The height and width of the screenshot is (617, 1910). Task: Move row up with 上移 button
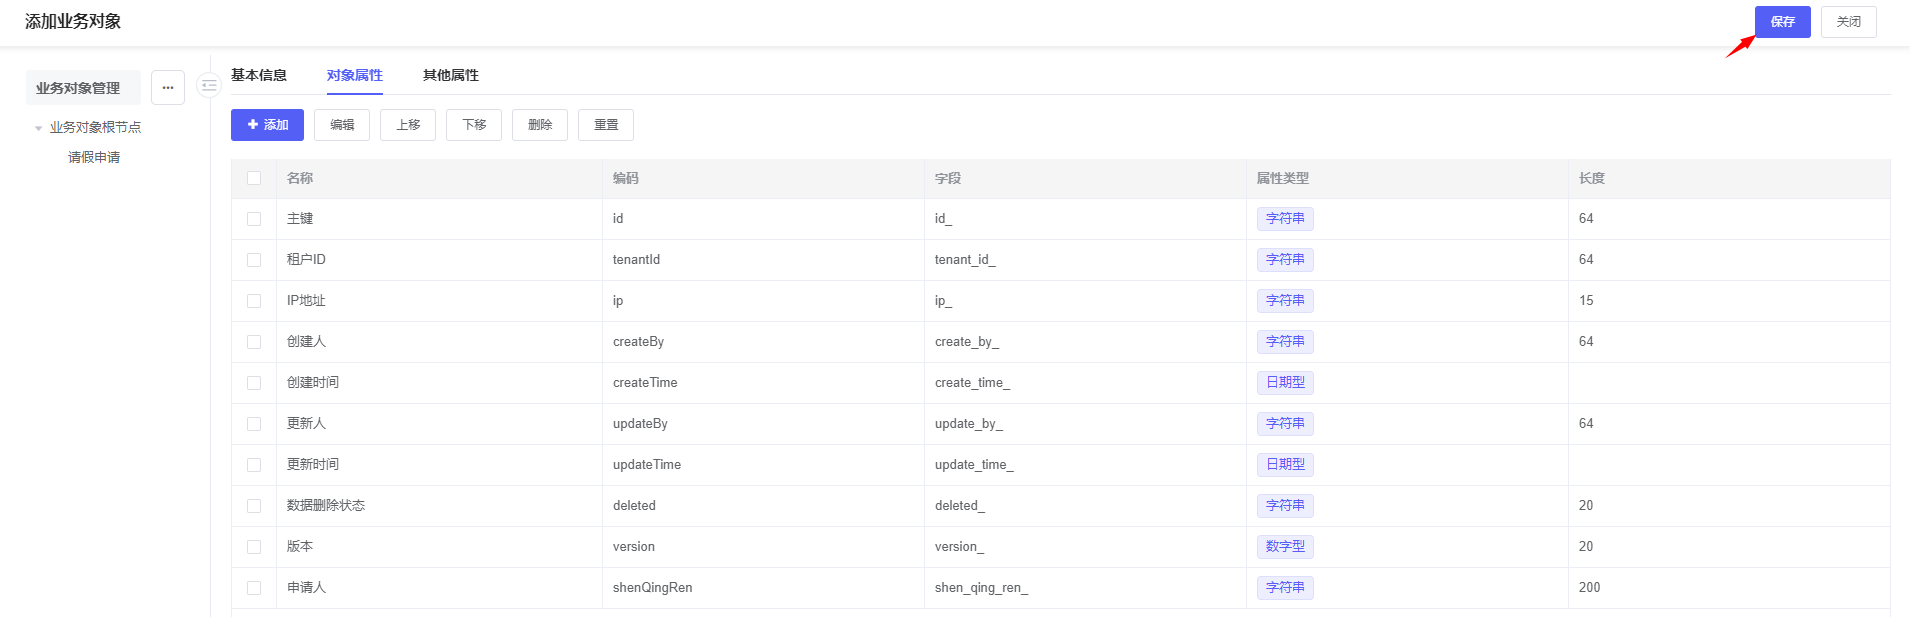pos(408,125)
